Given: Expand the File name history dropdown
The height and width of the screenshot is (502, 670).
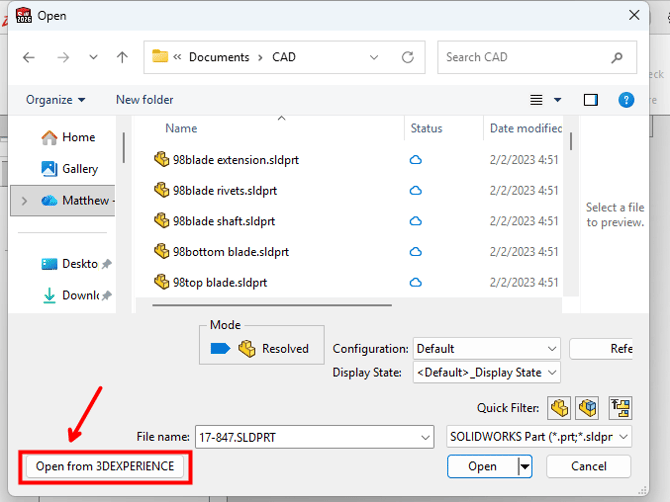Looking at the screenshot, I should (425, 437).
